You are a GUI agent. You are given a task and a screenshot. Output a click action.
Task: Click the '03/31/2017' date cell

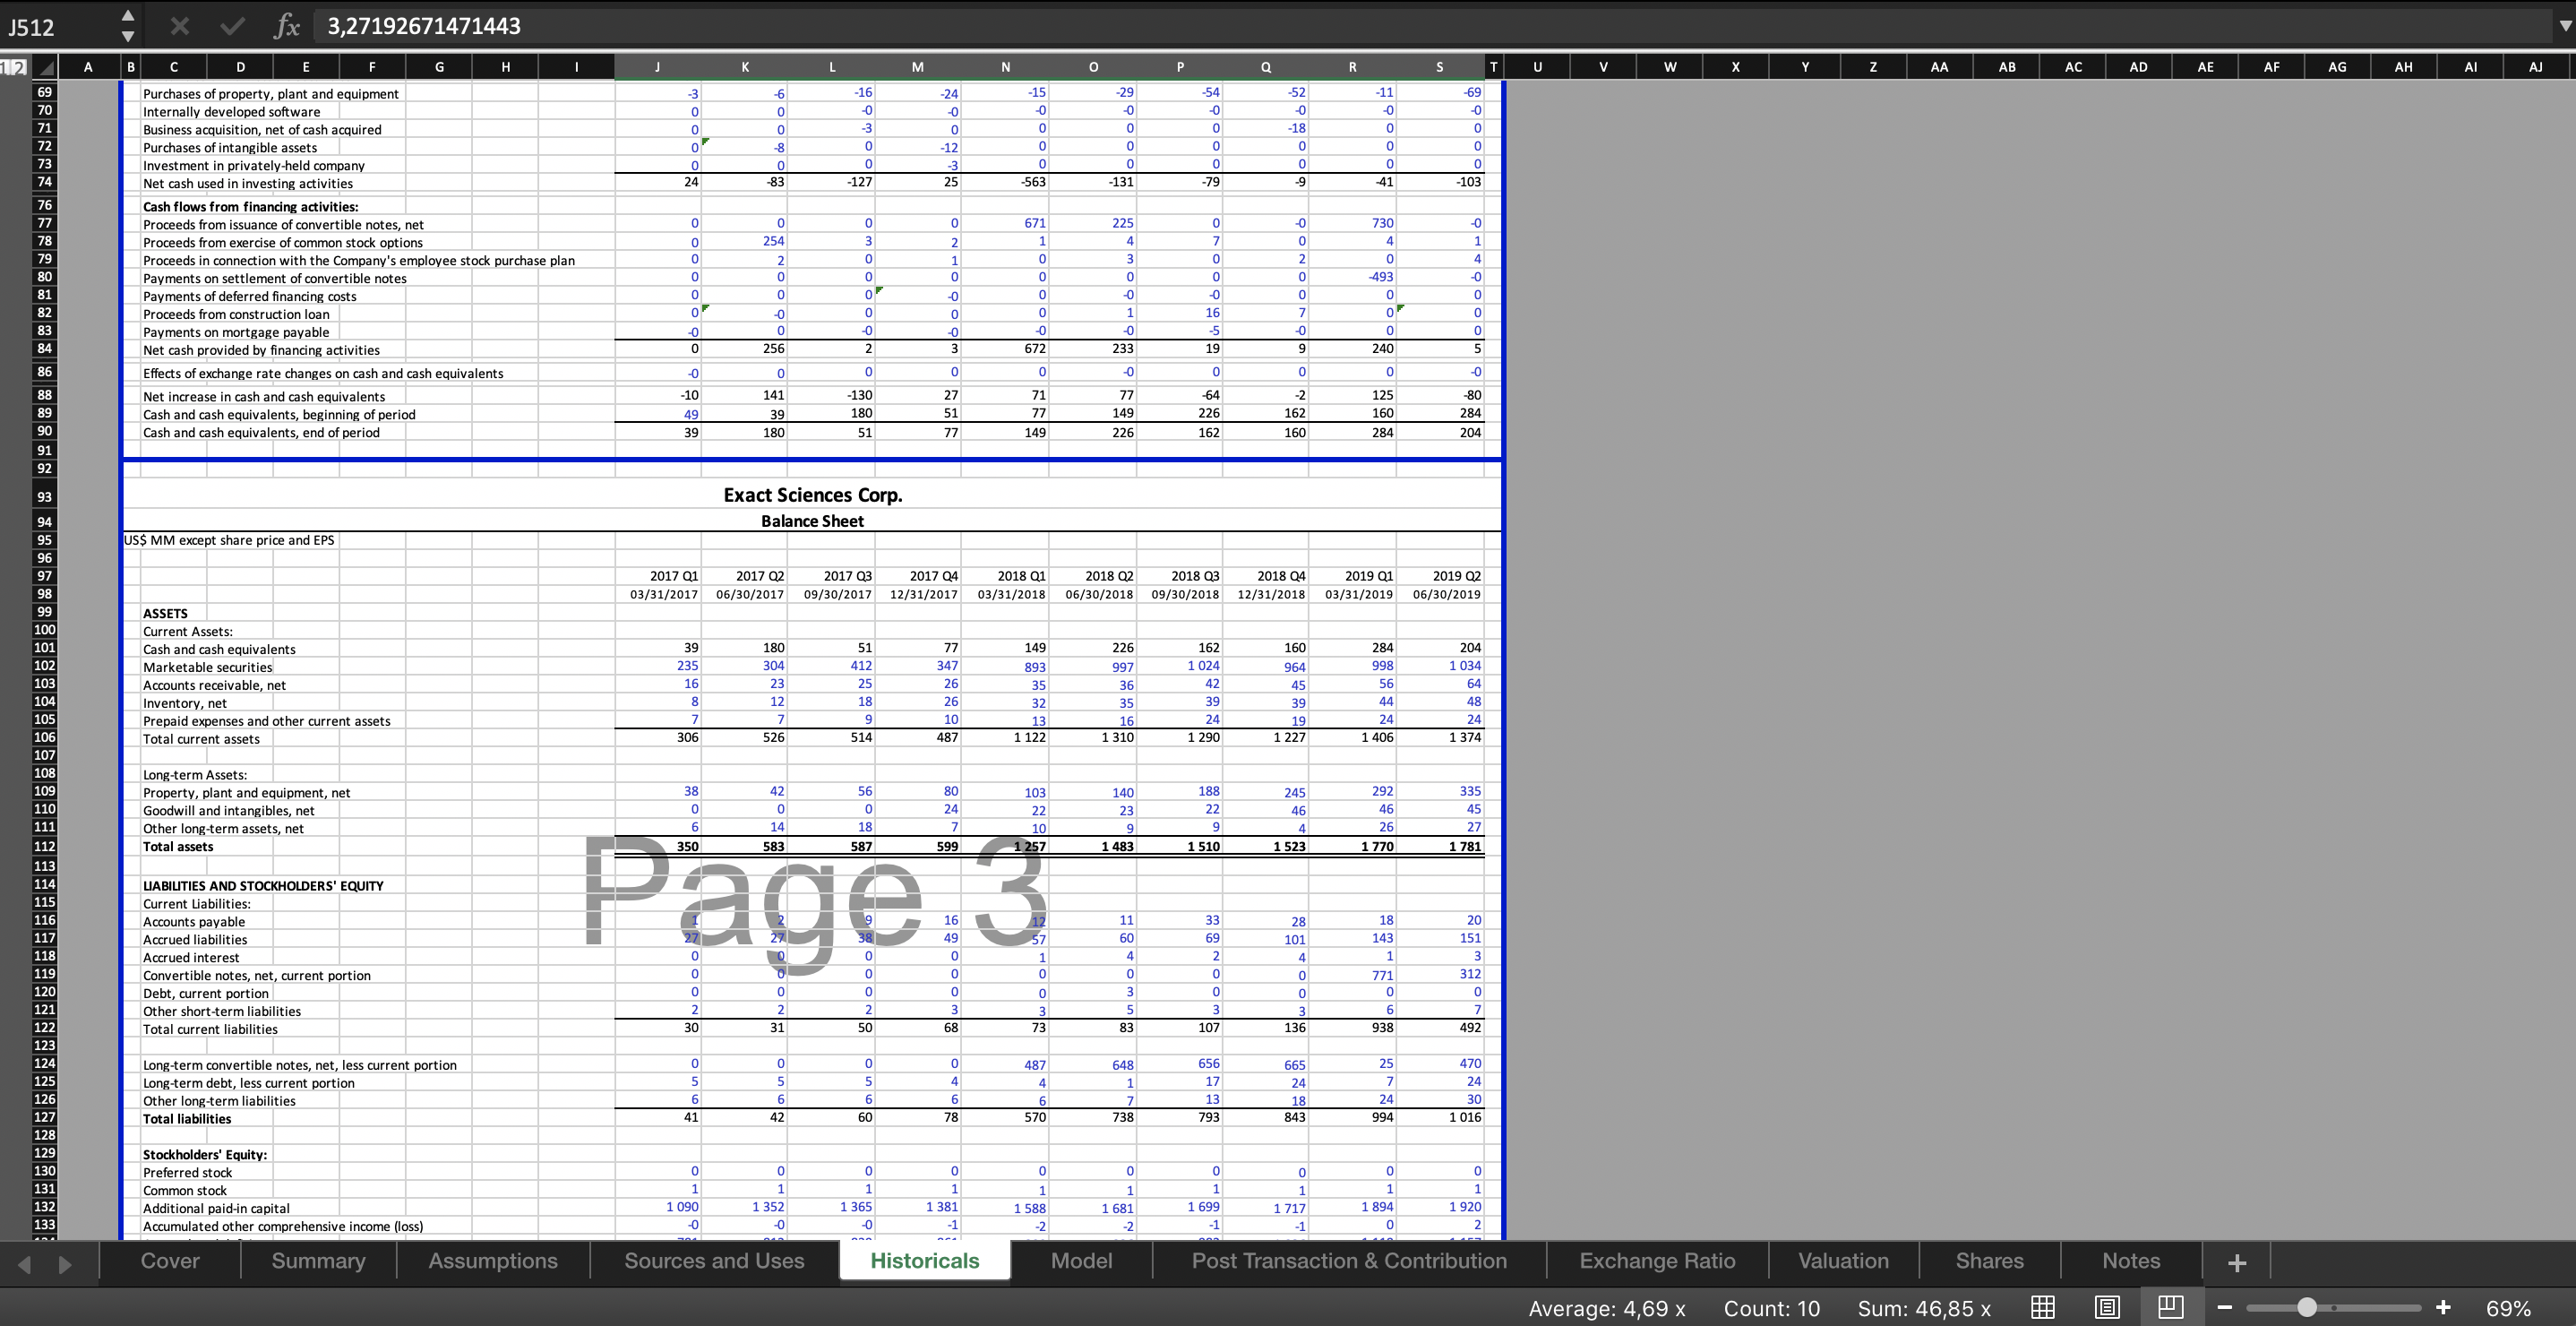coord(664,594)
